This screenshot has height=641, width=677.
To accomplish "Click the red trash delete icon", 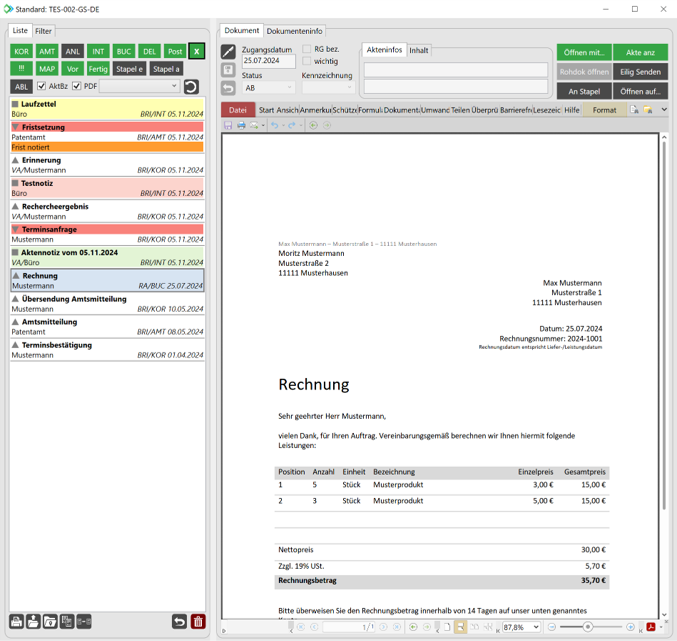I will [198, 621].
